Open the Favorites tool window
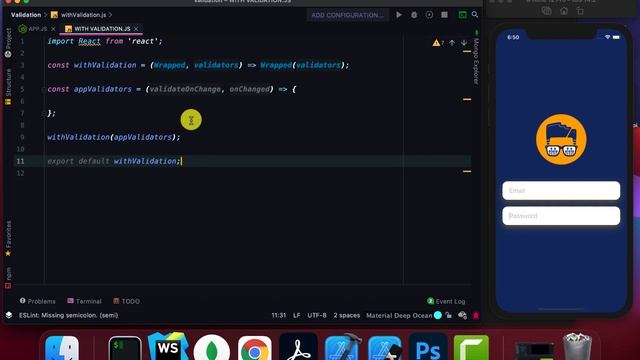640x360 pixels. [x=8, y=239]
